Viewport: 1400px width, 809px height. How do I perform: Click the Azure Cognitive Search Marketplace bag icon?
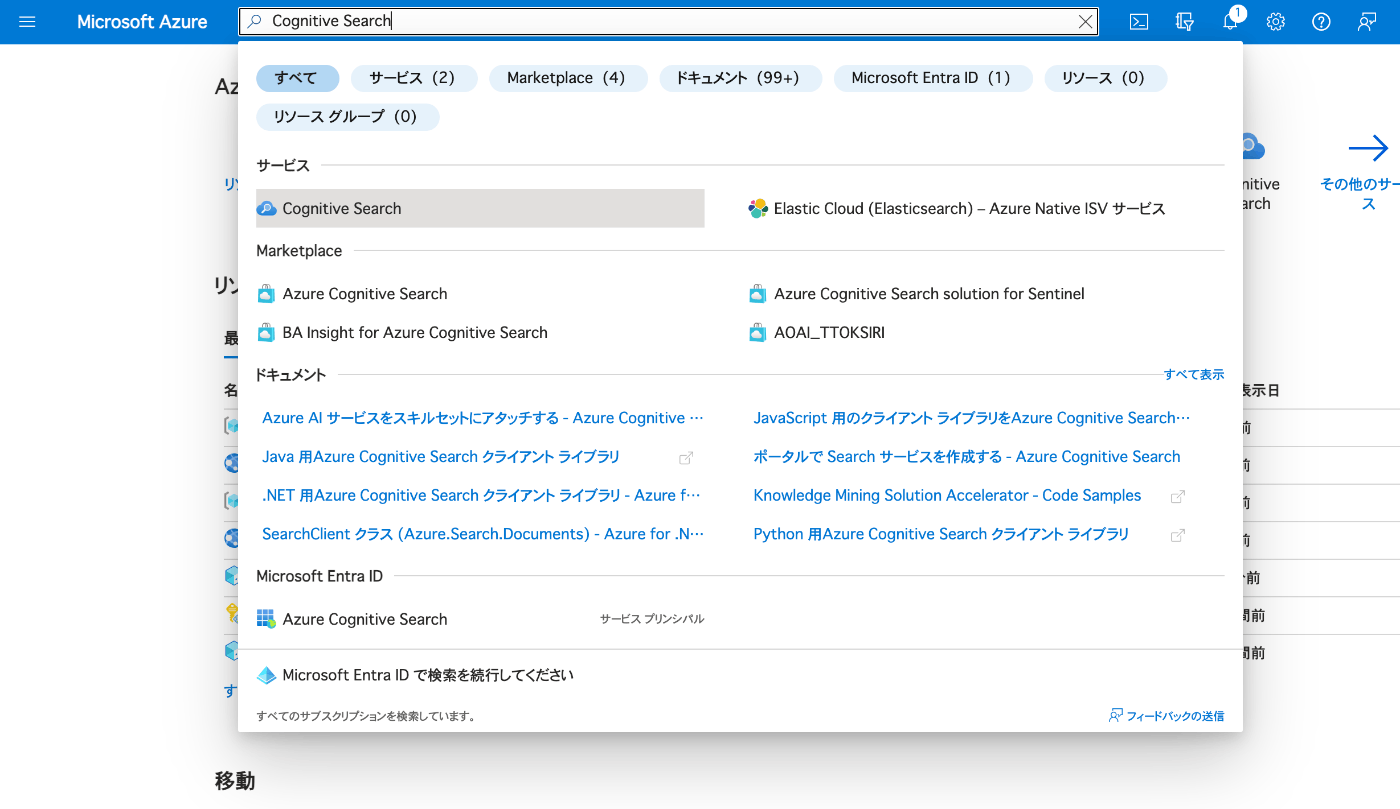(266, 294)
